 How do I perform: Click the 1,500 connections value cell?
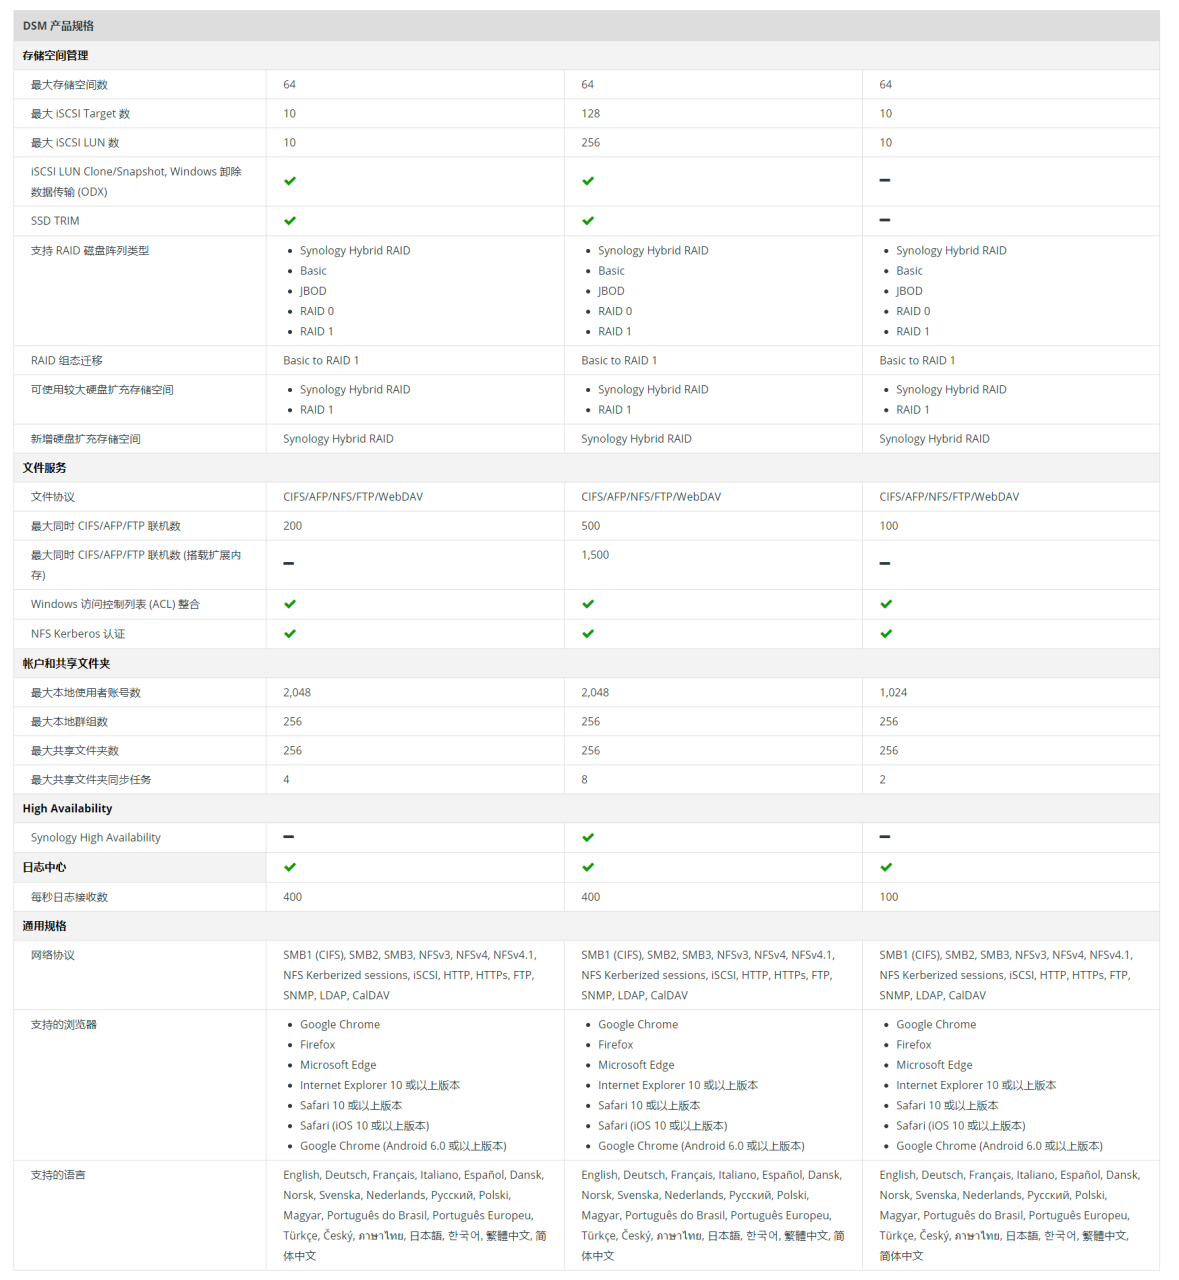click(x=595, y=555)
